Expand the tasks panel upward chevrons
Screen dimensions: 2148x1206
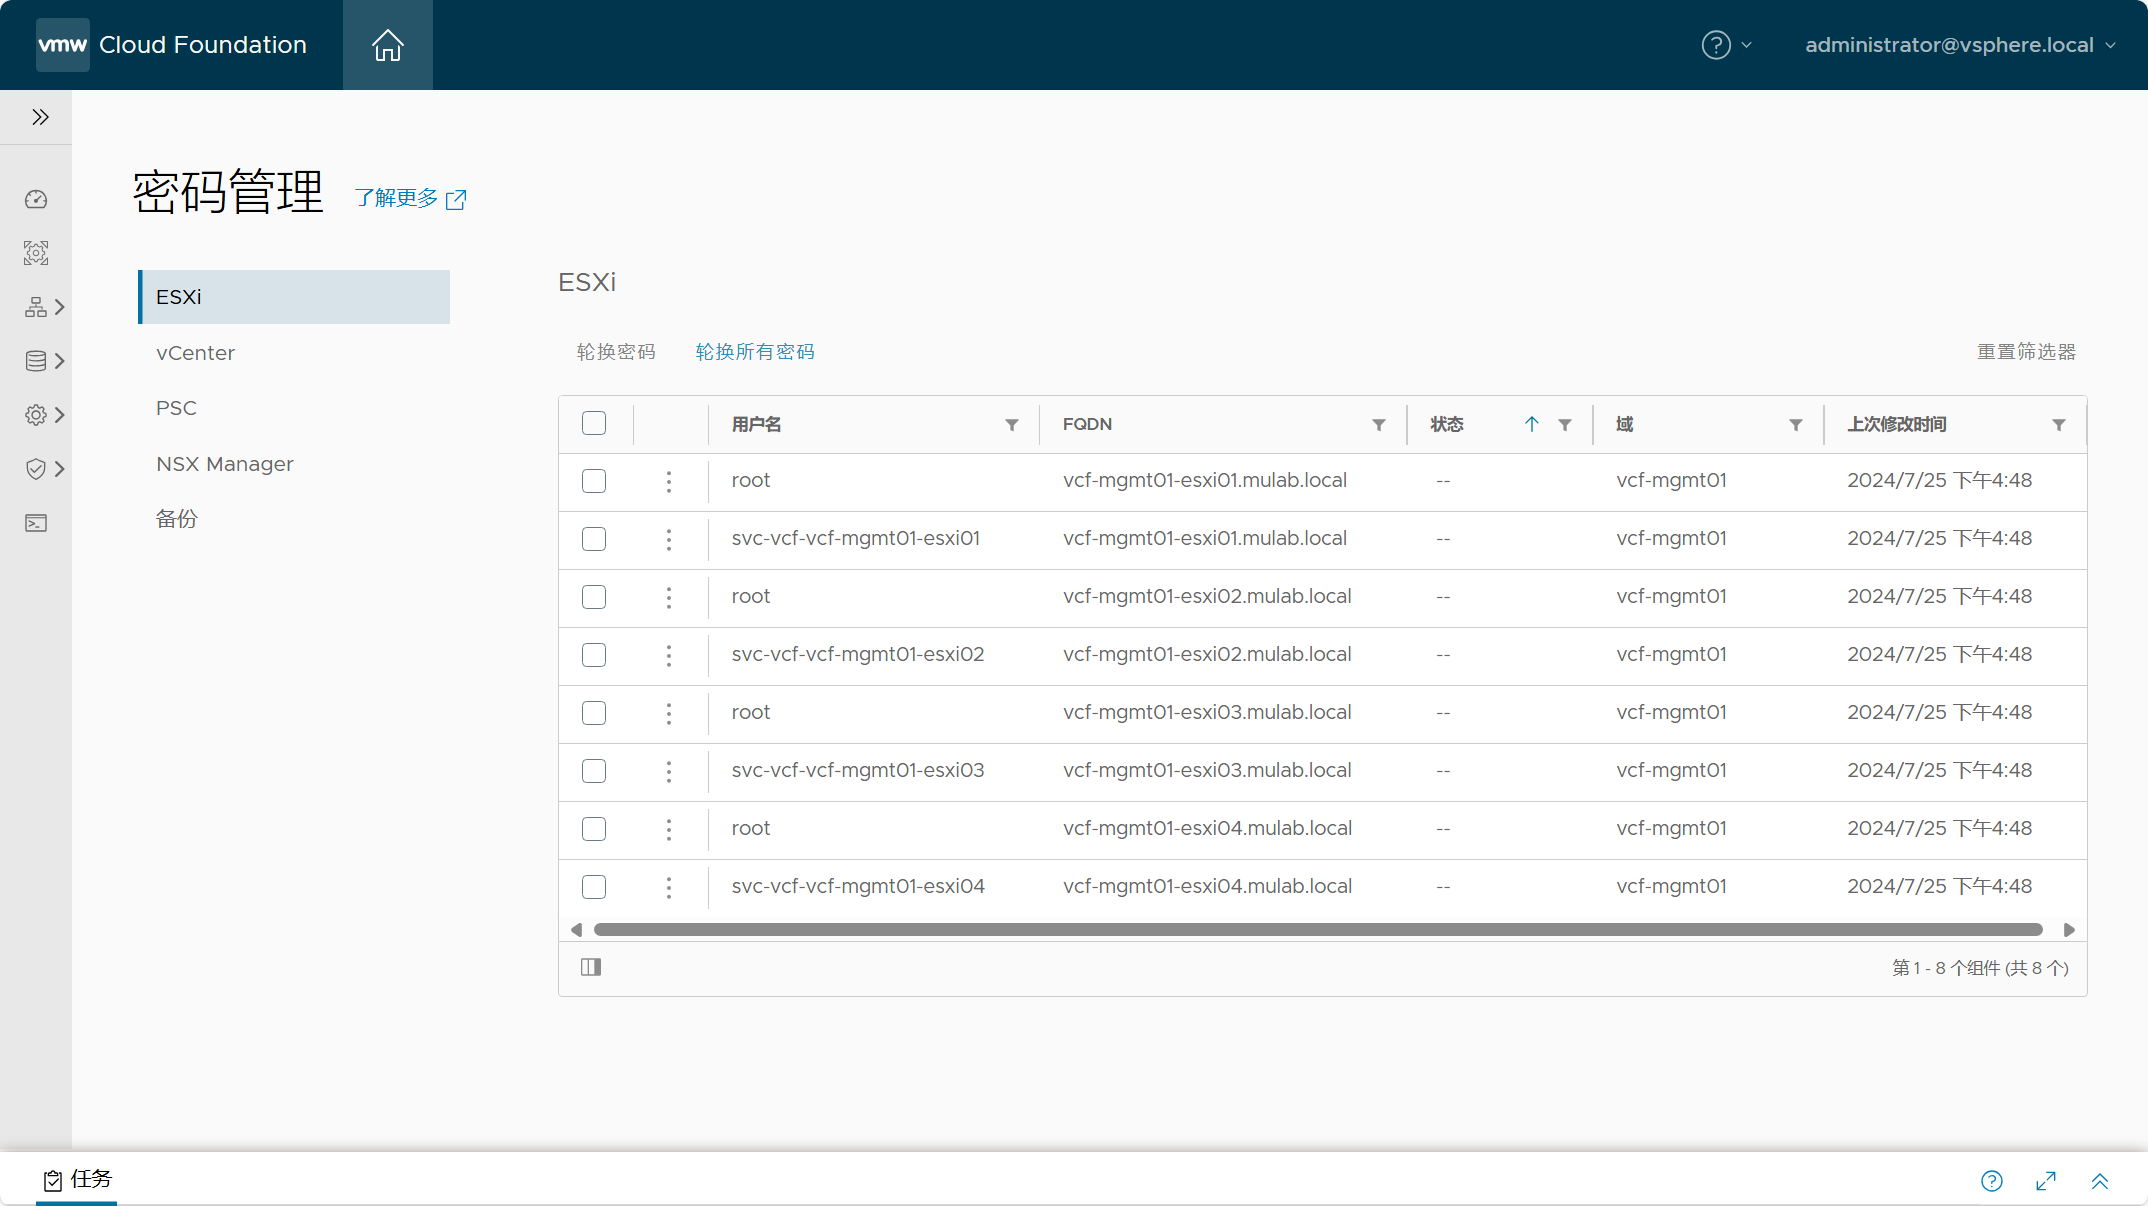tap(2100, 1181)
